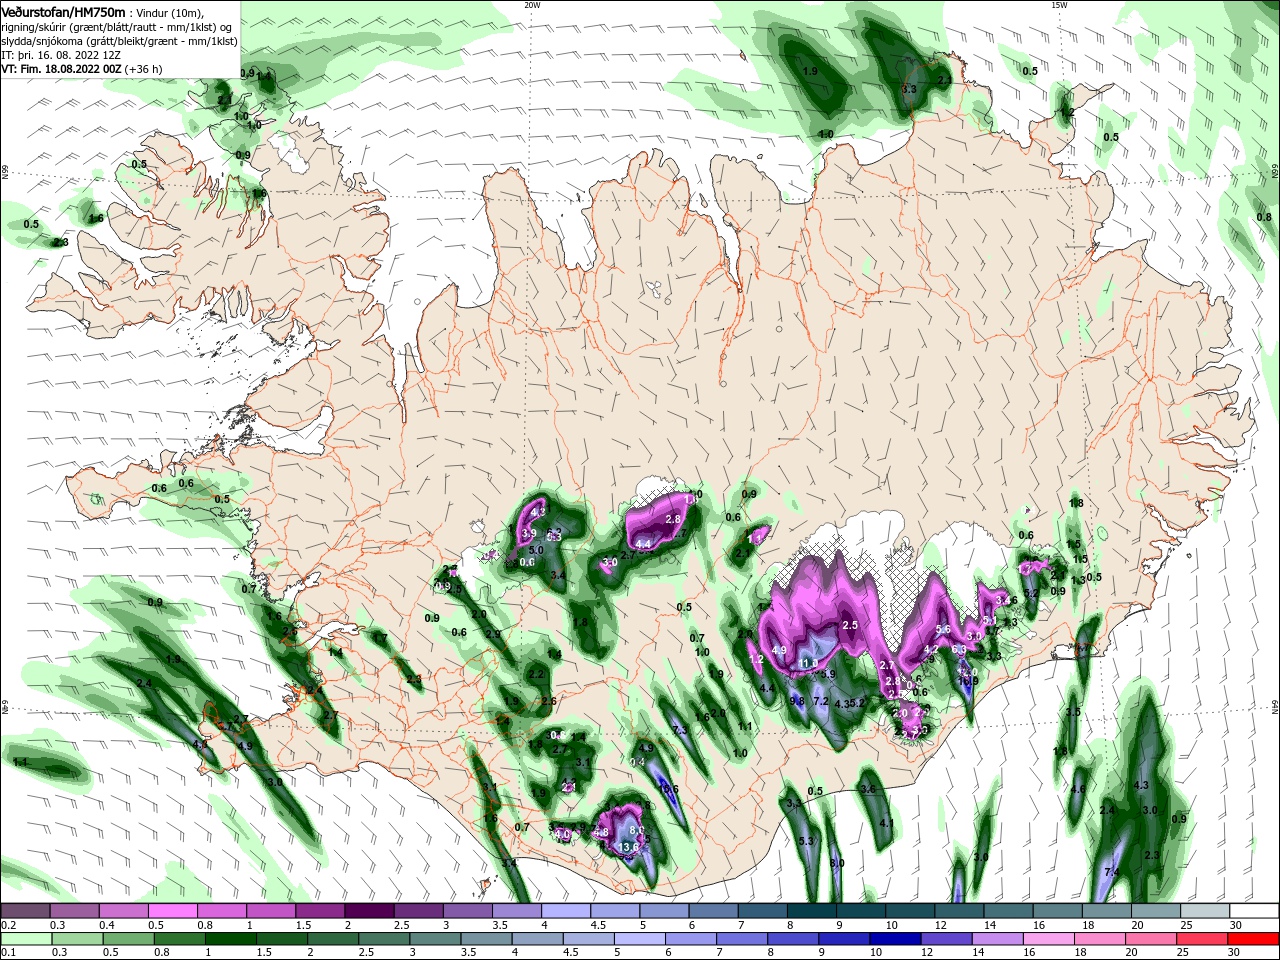The width and height of the screenshot is (1280, 960).
Task: Pick the dark teal swatch labeled 9 in top legend
Action: (861, 911)
